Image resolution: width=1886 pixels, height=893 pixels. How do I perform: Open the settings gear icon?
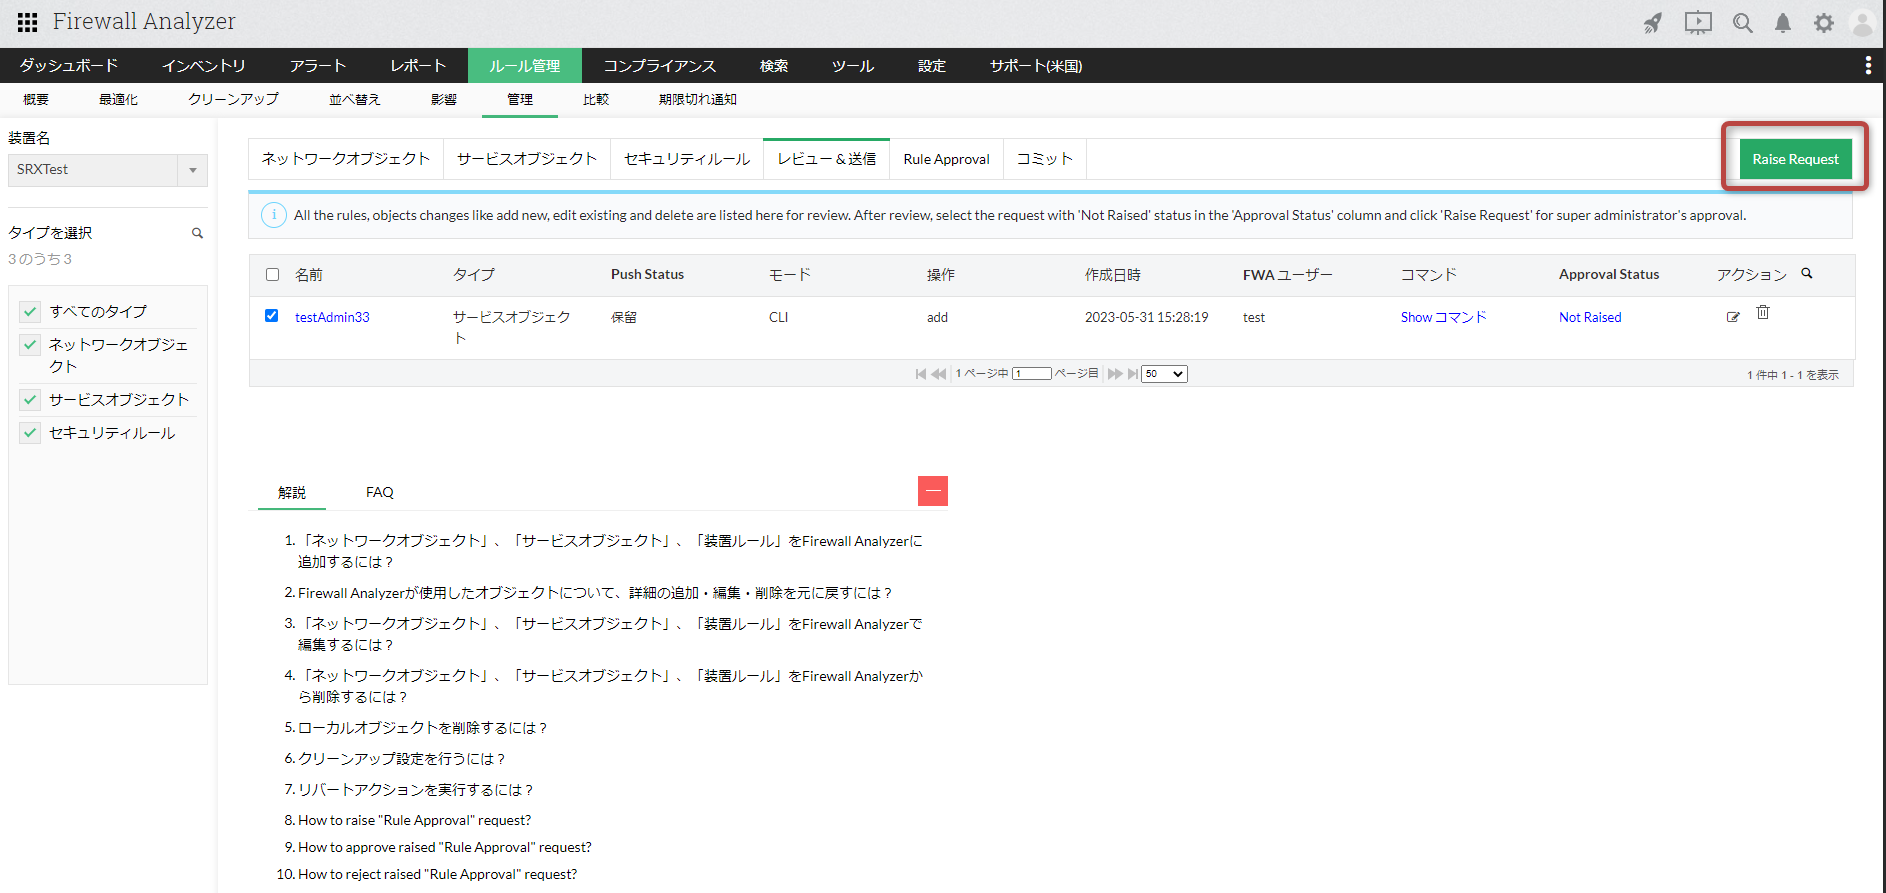[x=1824, y=23]
